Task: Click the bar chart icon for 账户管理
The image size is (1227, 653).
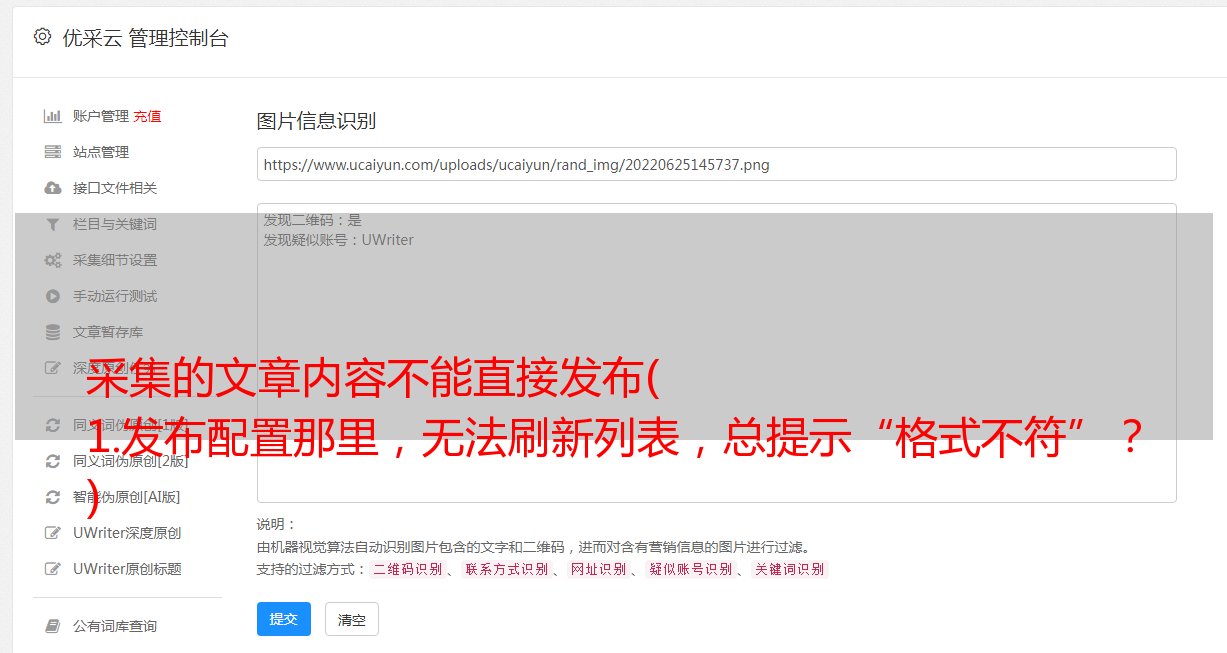Action: coord(53,116)
